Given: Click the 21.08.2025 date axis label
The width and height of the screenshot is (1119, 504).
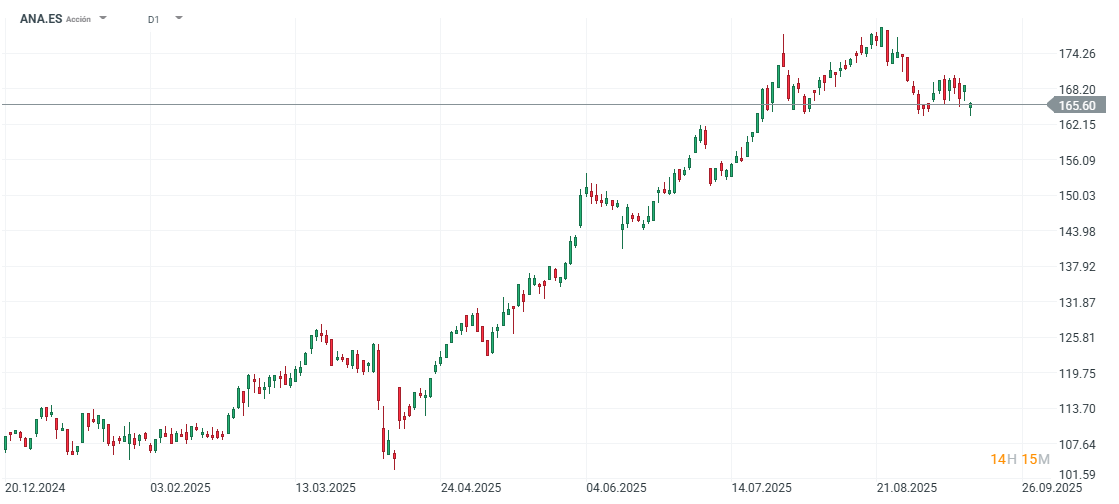Looking at the screenshot, I should pyautogui.click(x=906, y=488).
